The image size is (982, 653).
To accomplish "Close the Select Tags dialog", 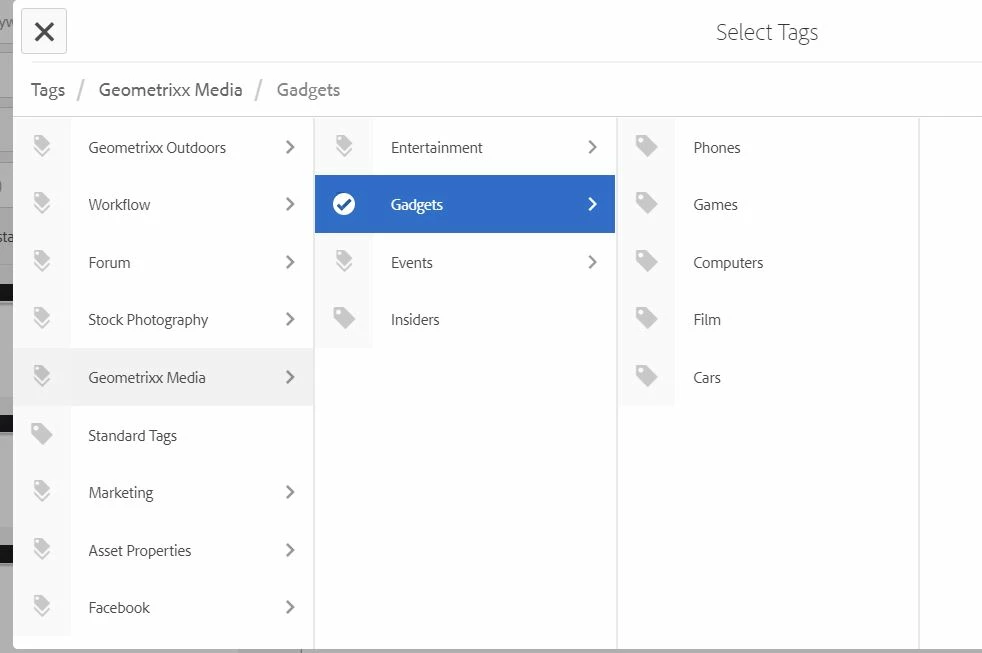I will (44, 31).
